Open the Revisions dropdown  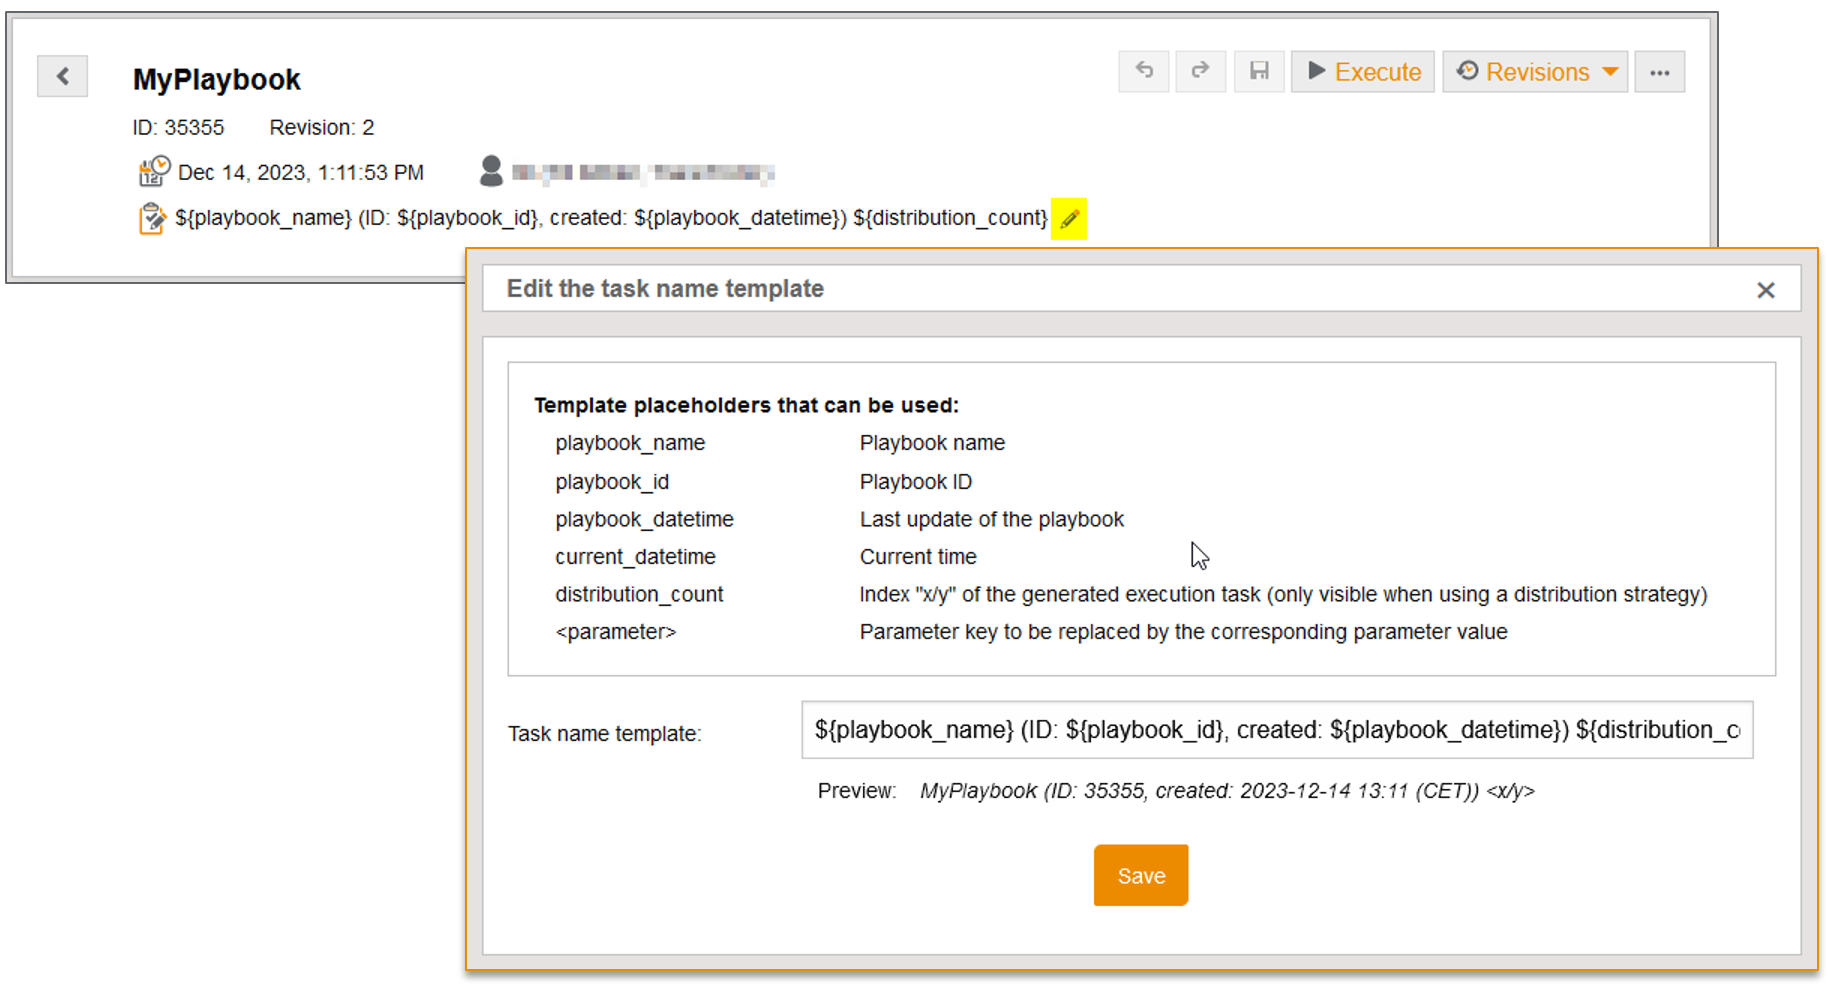point(1535,72)
